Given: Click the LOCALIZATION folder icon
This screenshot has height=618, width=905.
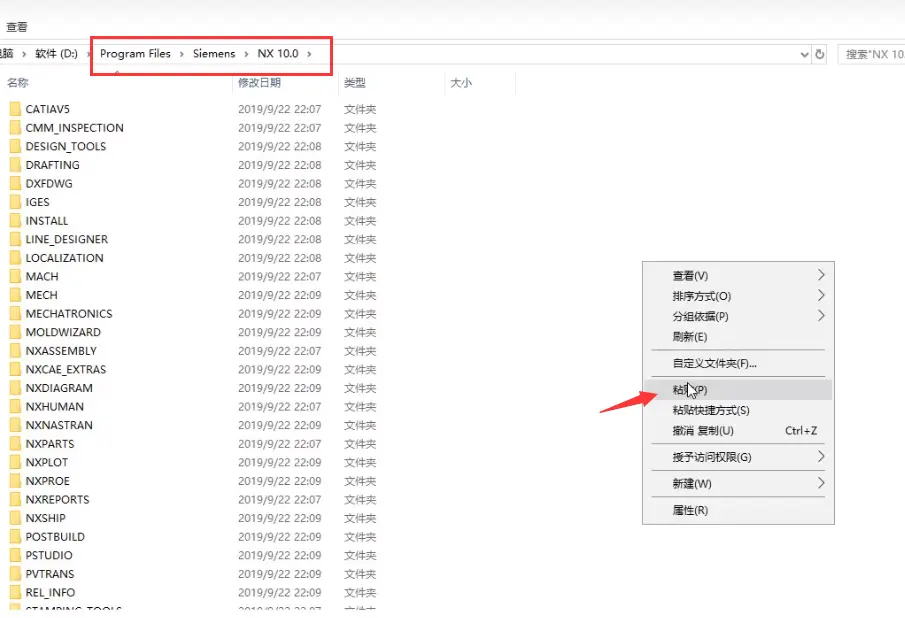Looking at the screenshot, I should 16,258.
